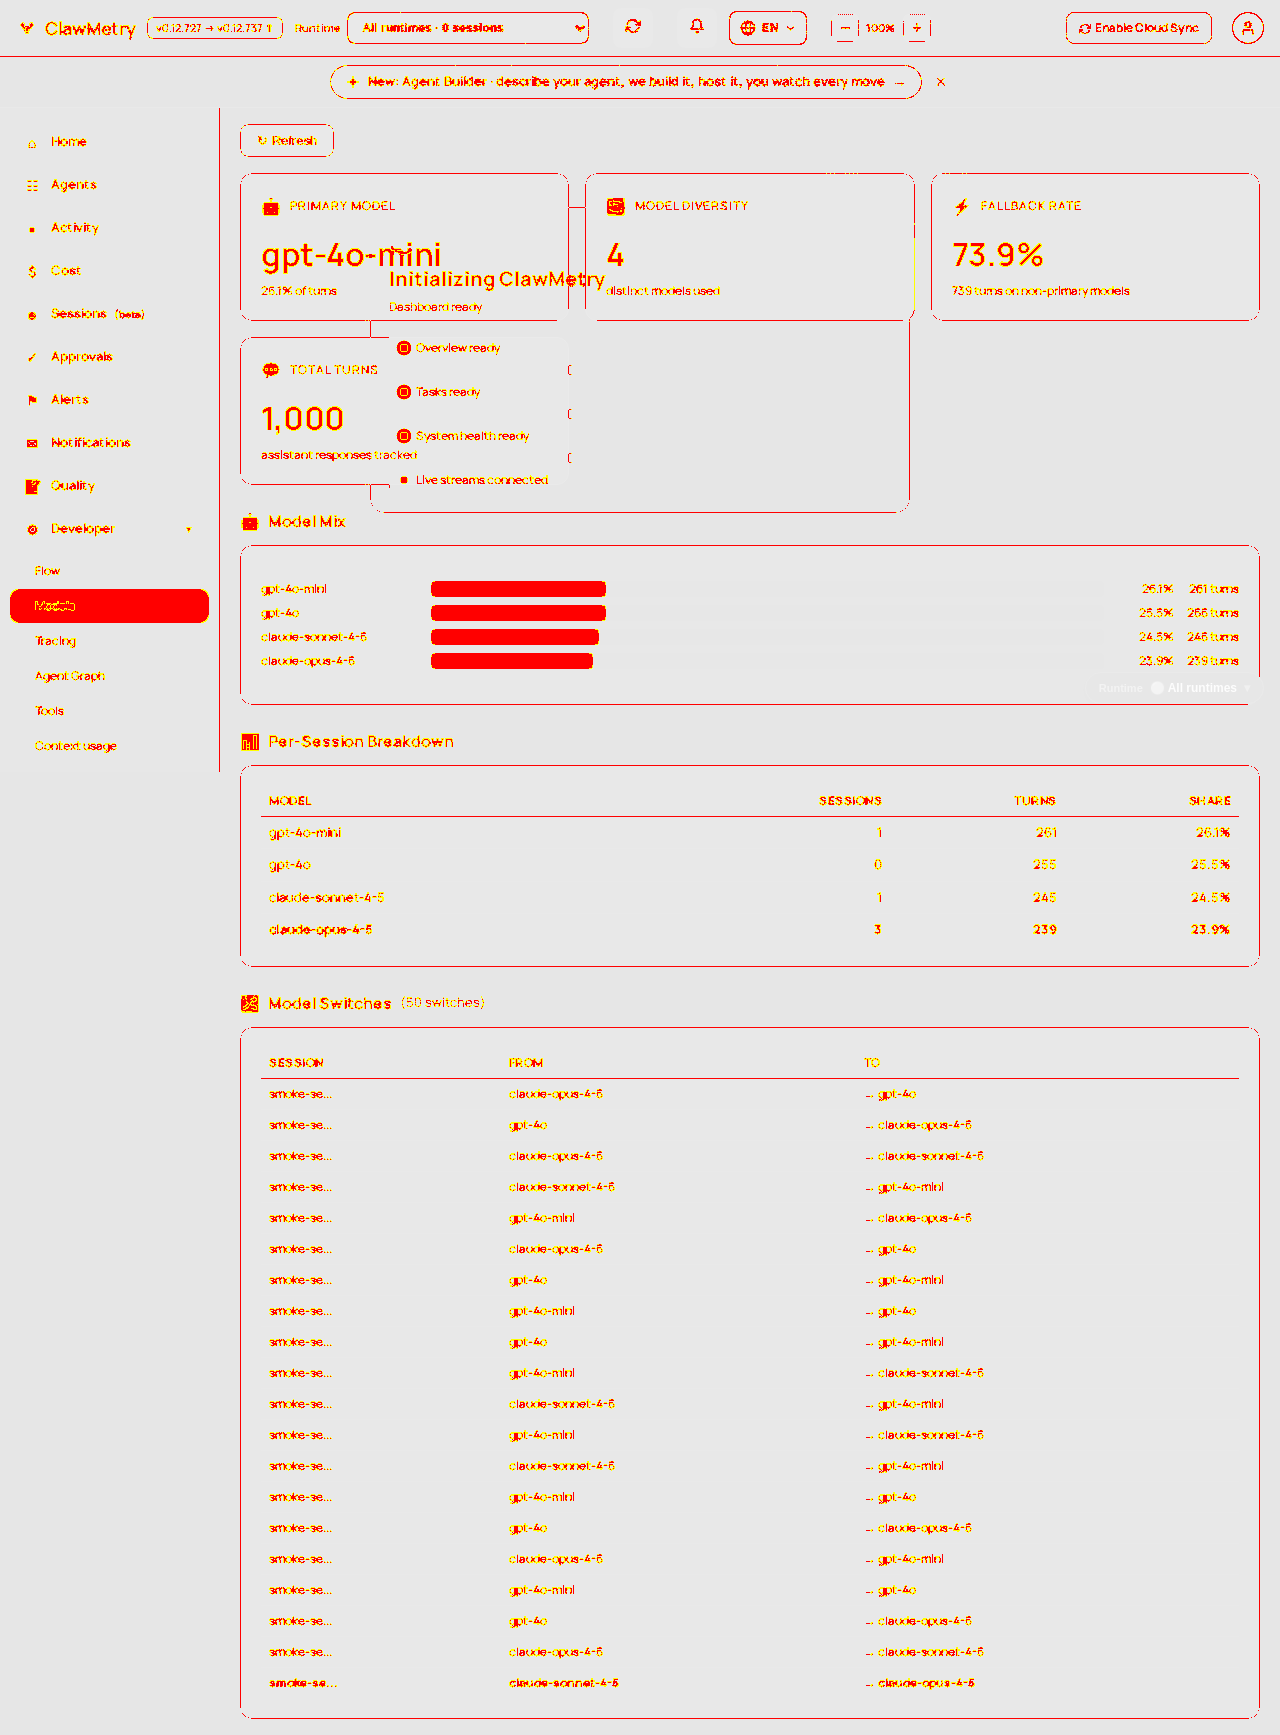Screen dimensions: 1280x1735
Task: Open the user account avatar
Action: pyautogui.click(x=1247, y=28)
